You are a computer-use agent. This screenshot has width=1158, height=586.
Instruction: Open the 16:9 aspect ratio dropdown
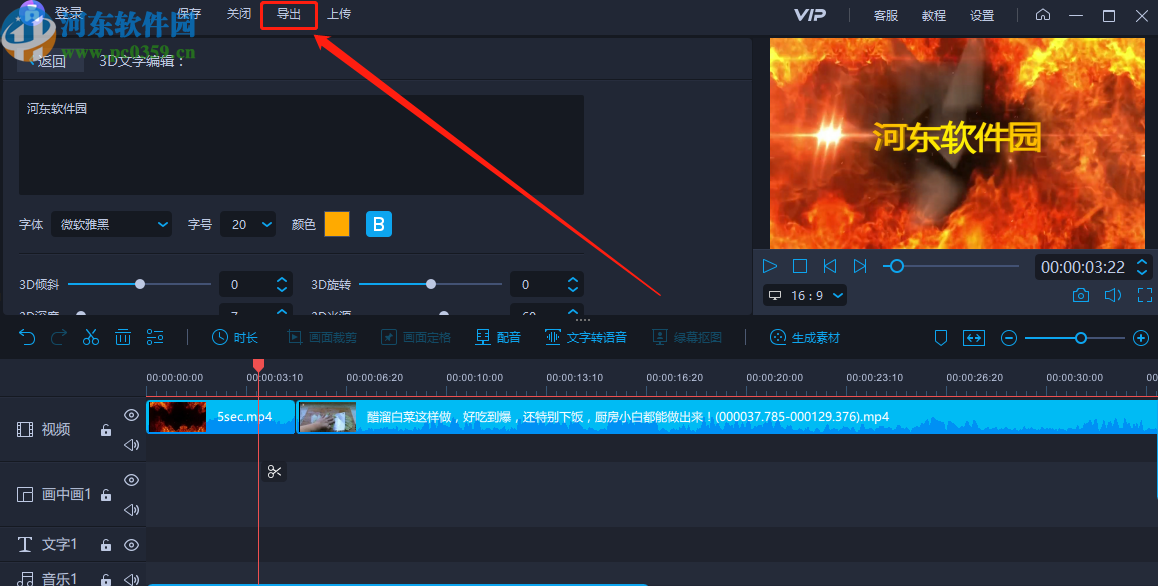[x=805, y=296]
